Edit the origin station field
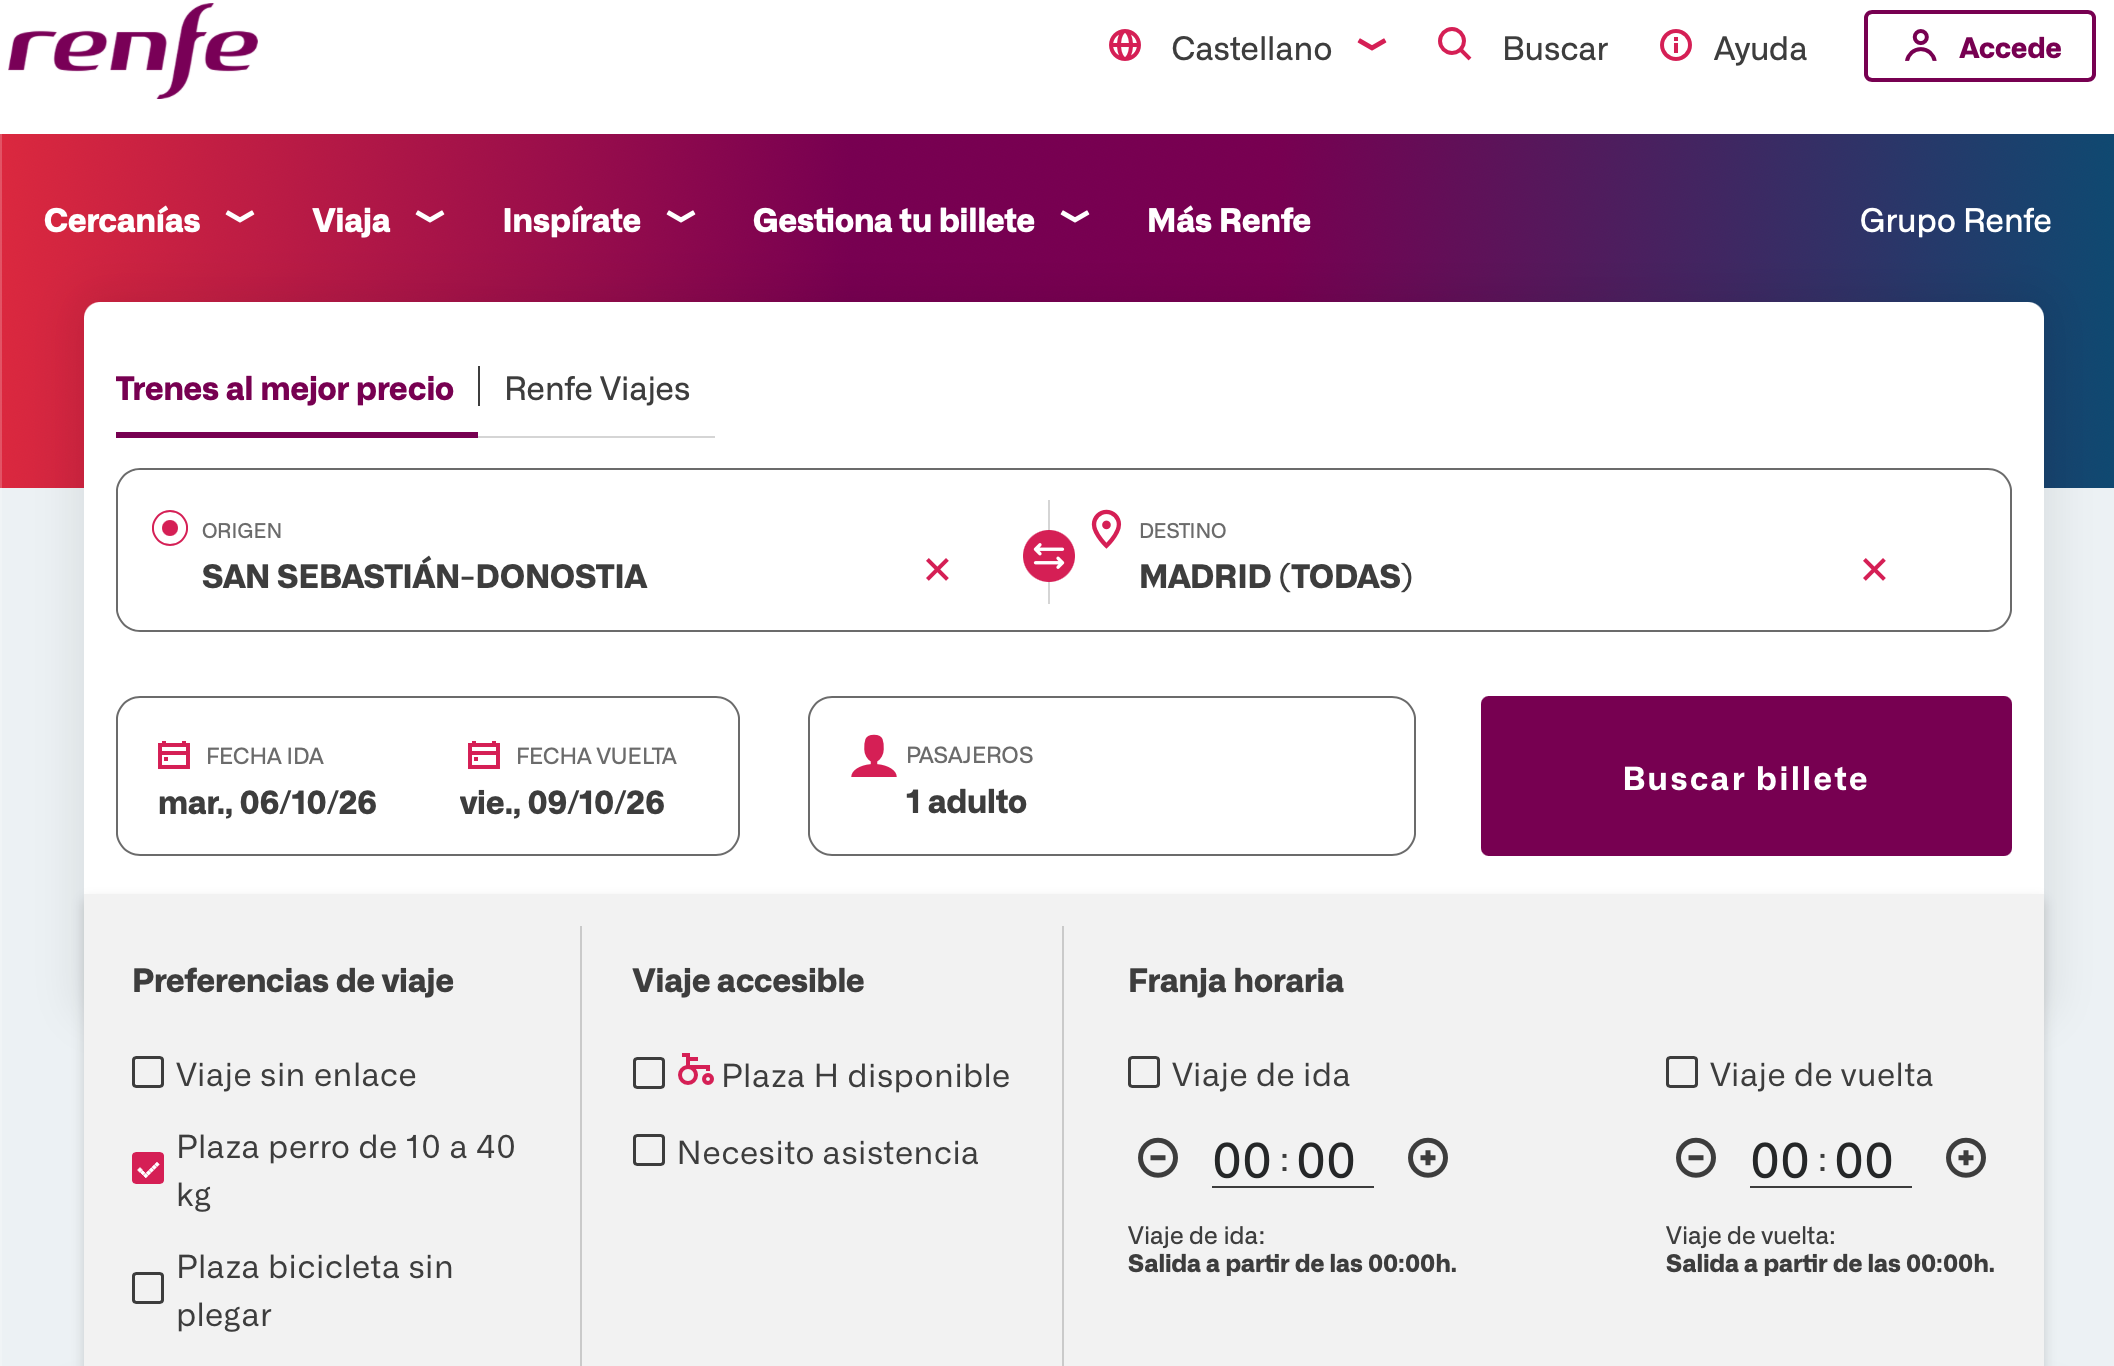 (x=424, y=576)
